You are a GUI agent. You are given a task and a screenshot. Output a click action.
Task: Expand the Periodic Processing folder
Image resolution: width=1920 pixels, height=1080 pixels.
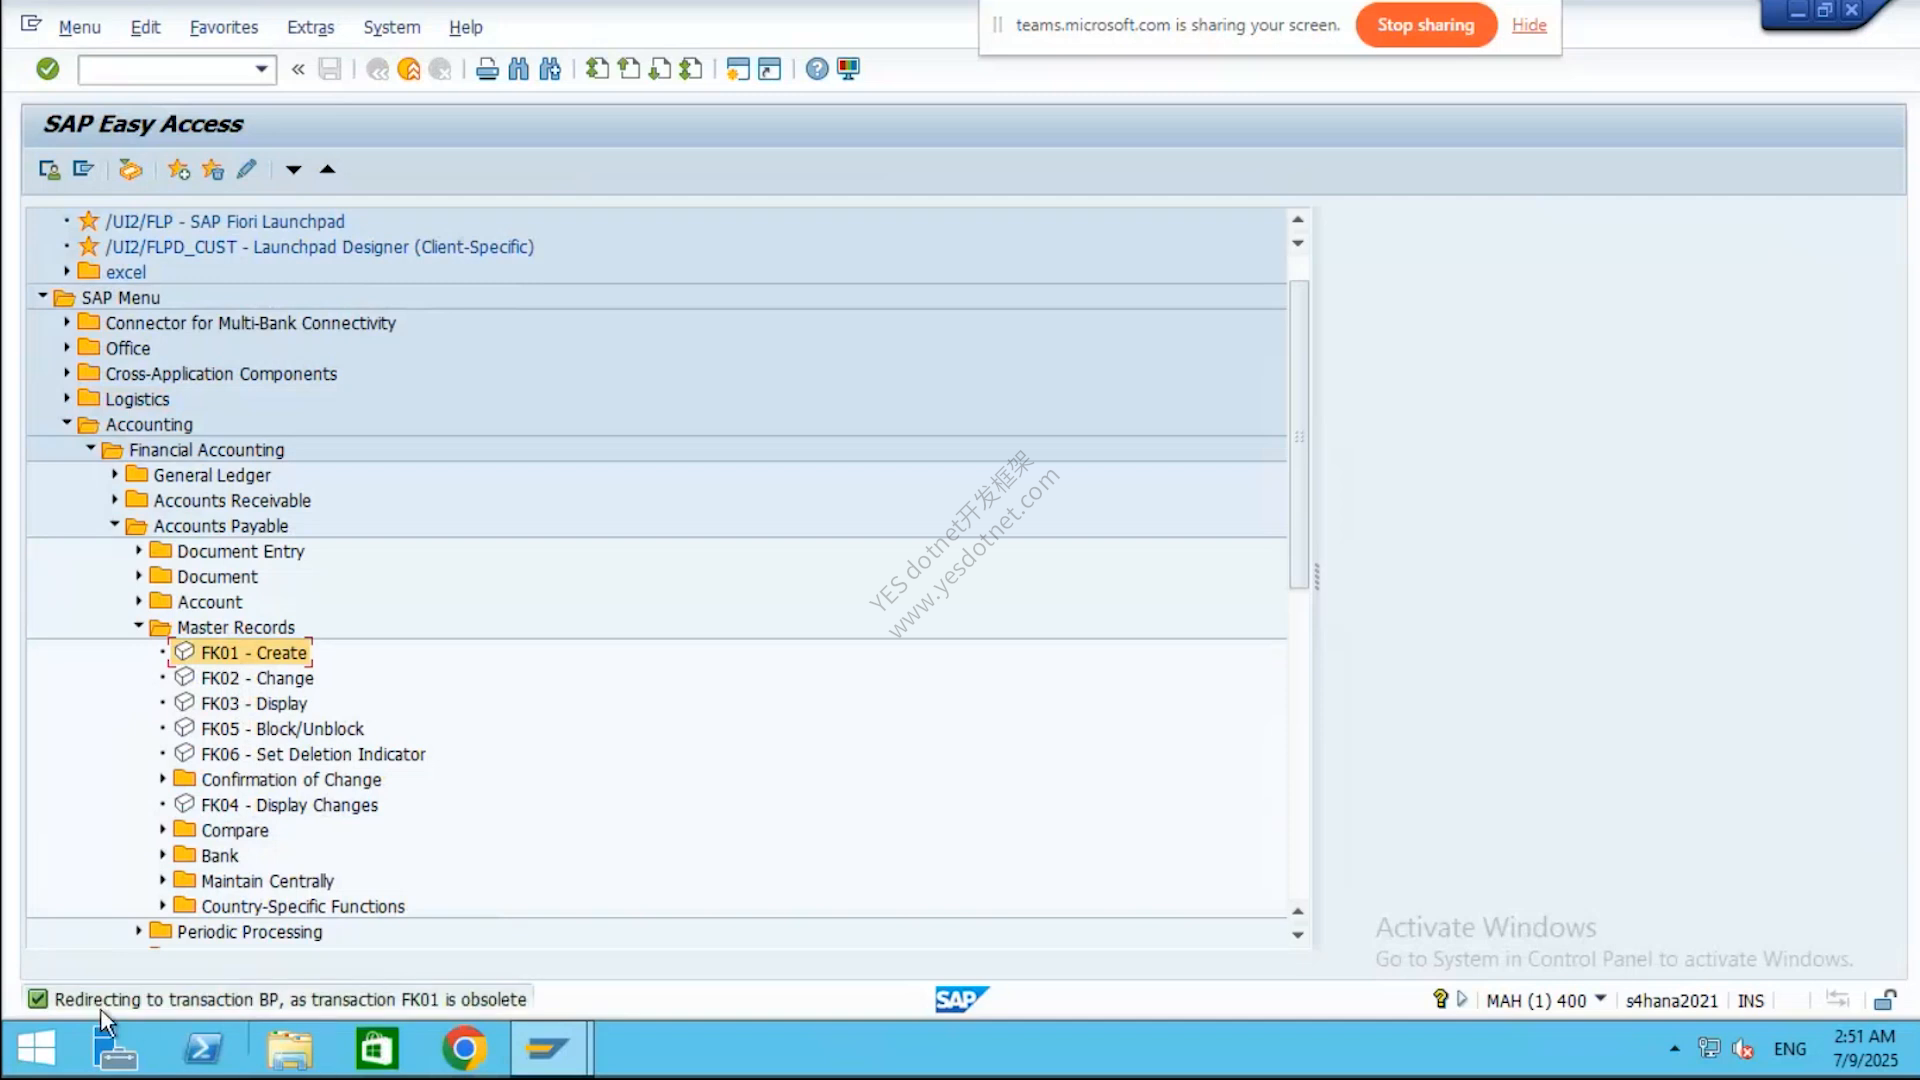[x=139, y=931]
